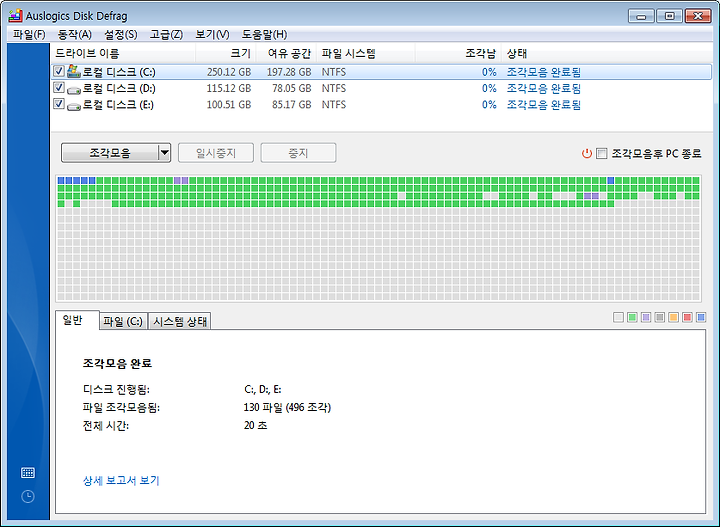
Task: Open the 설정(S) menu
Action: point(120,34)
